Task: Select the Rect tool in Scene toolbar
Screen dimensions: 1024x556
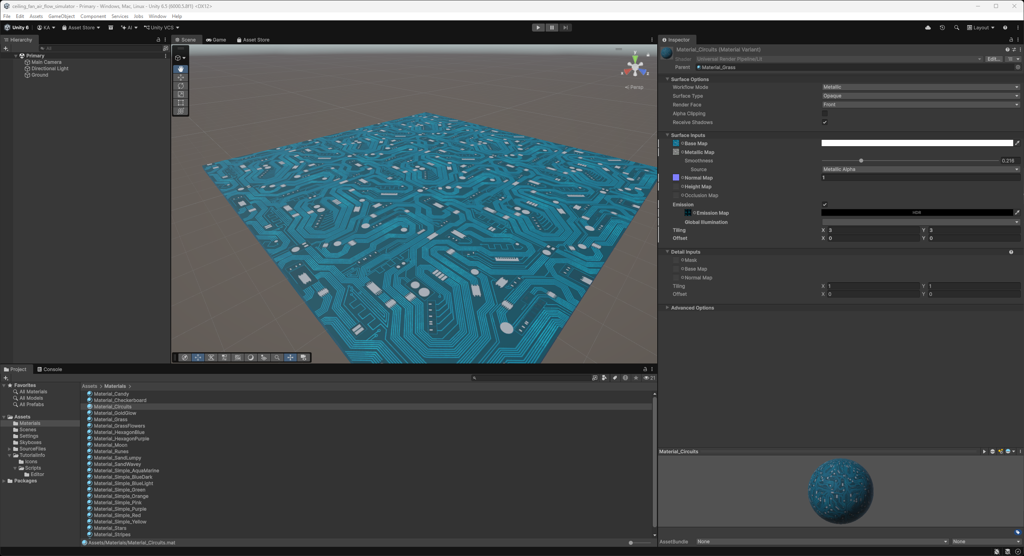Action: coord(181,103)
